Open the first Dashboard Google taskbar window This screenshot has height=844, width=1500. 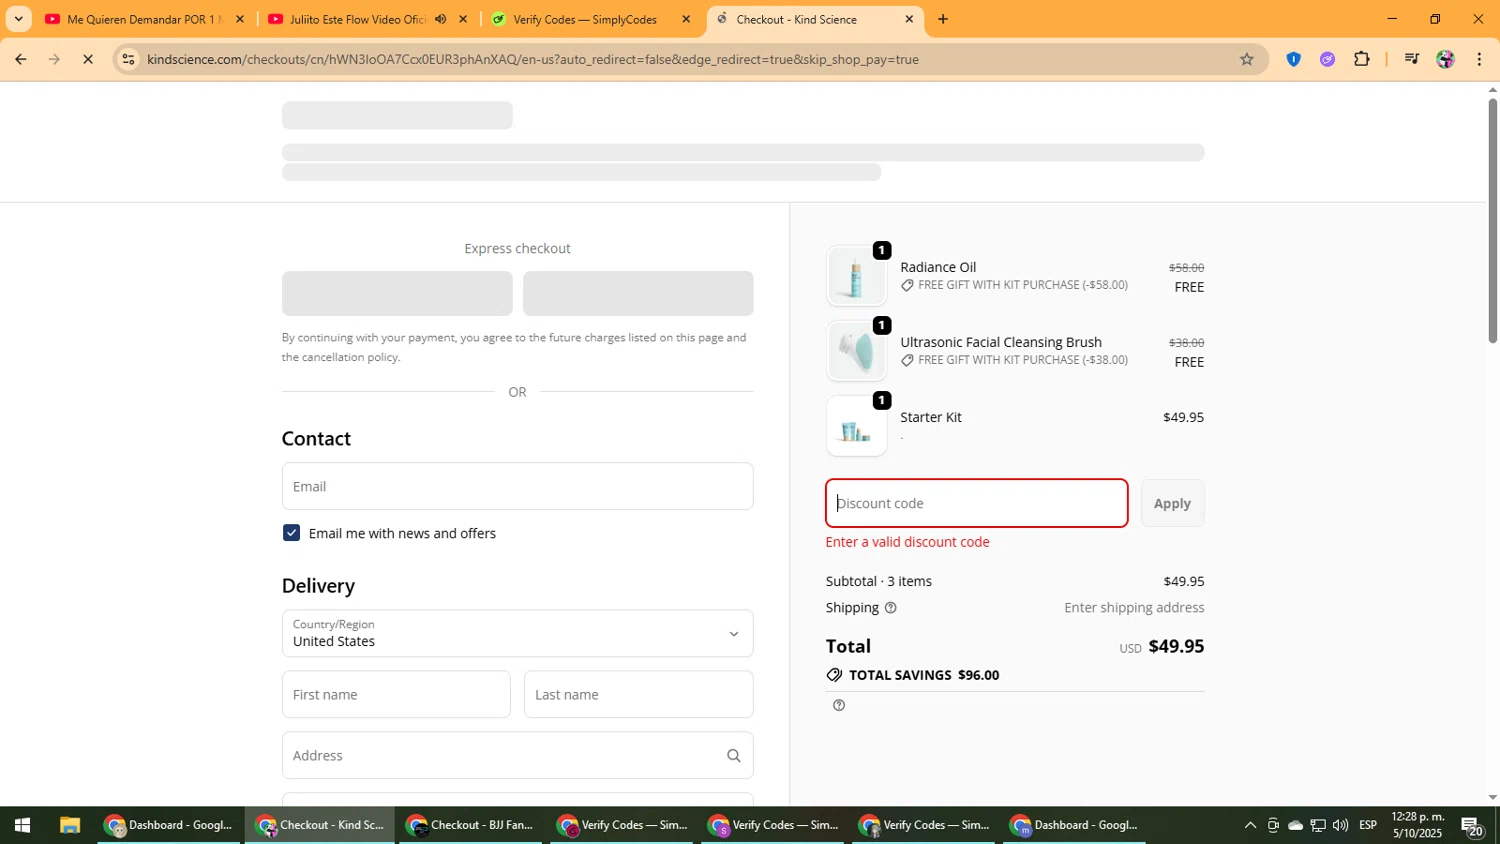[x=169, y=825]
